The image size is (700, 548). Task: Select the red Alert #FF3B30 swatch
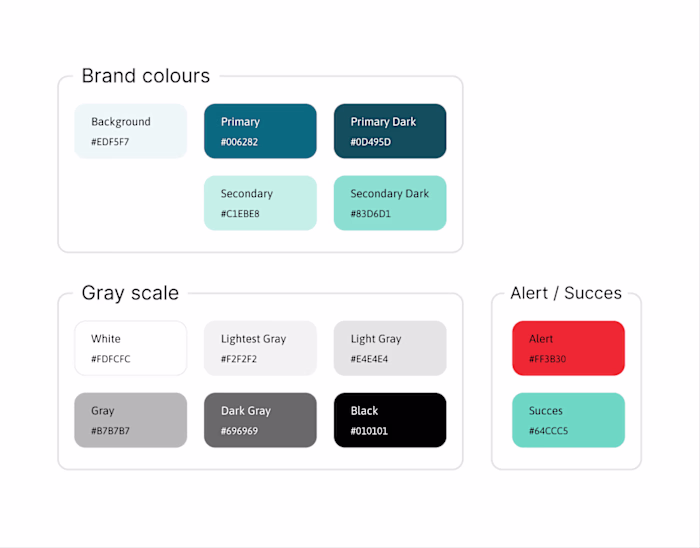tap(568, 348)
